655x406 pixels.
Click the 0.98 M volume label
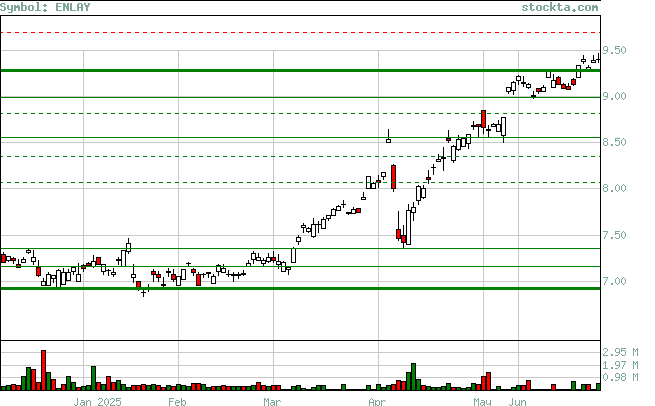[620, 377]
